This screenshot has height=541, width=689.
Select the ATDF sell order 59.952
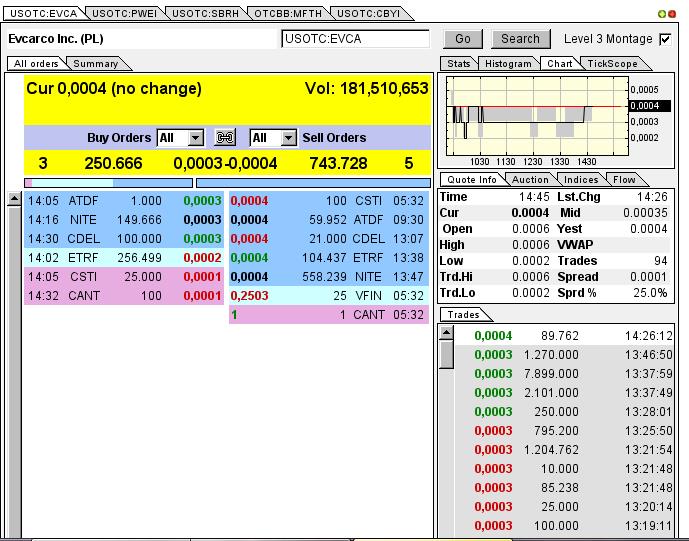pos(329,220)
